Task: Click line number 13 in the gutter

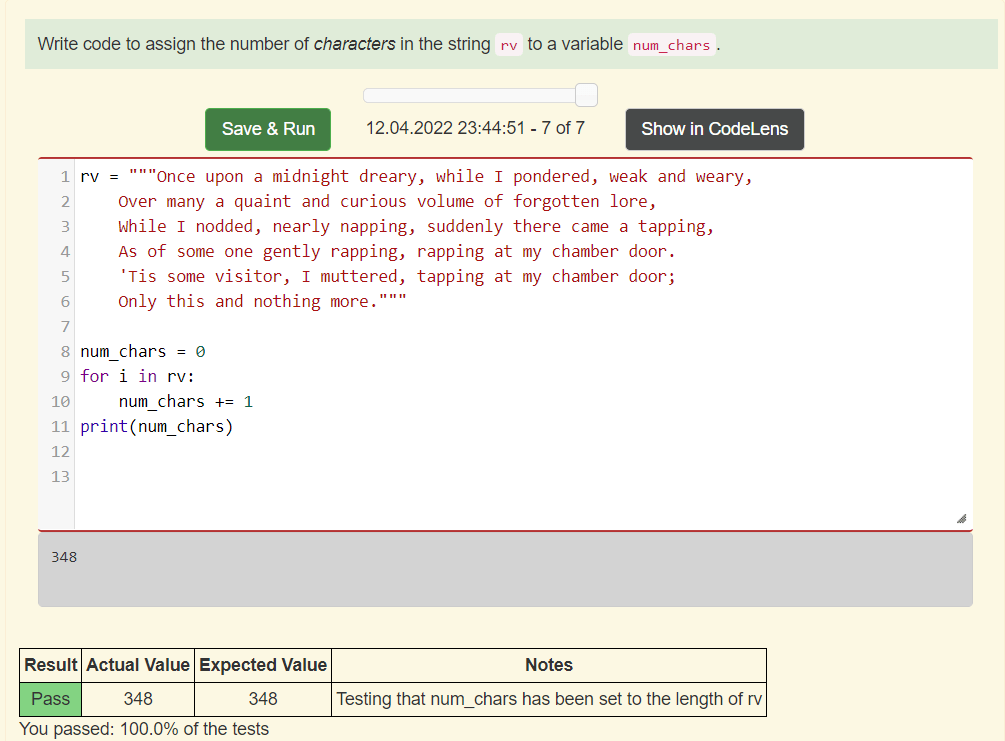Action: tap(60, 477)
